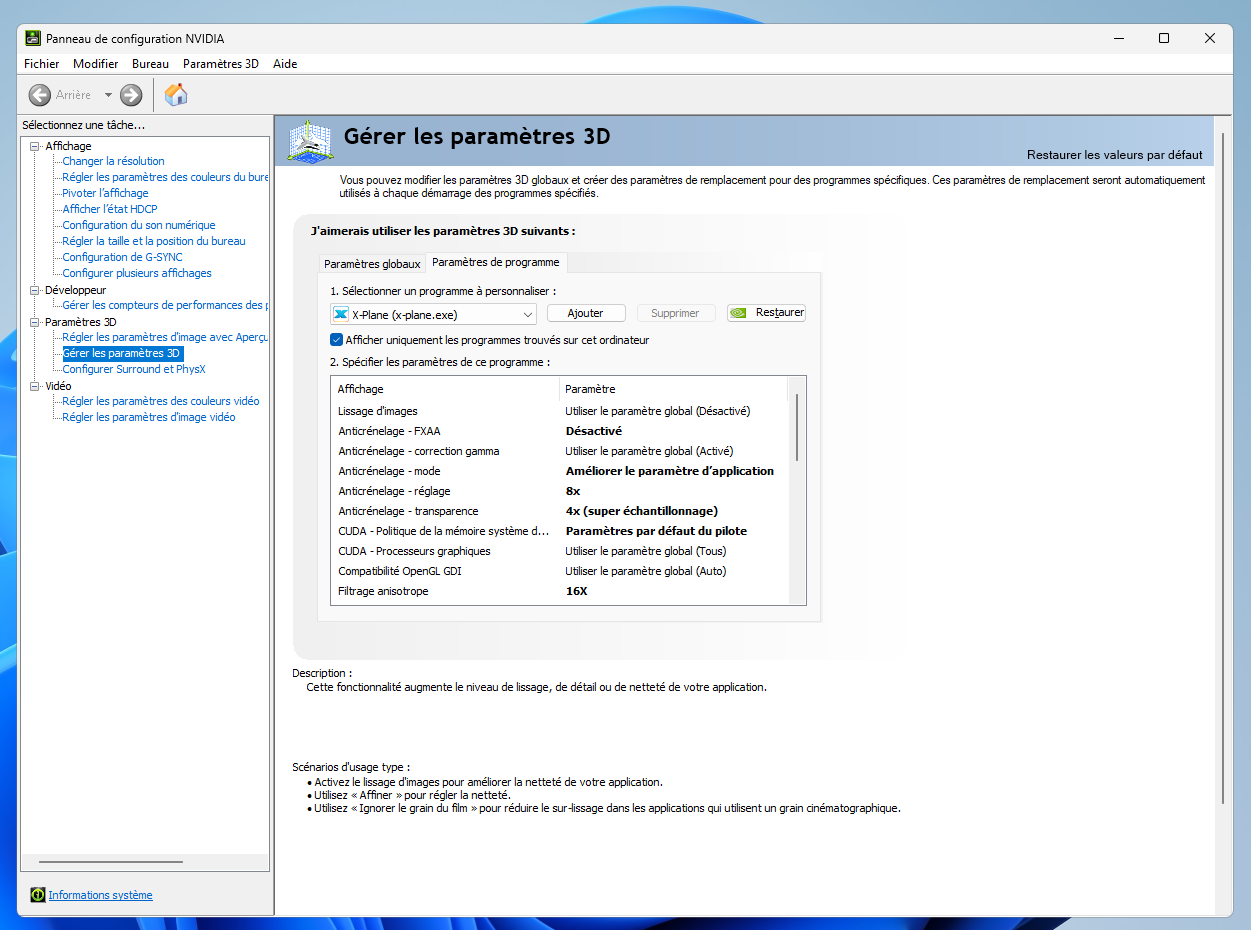Select the Lissage d'images setting row
The image size is (1251, 930).
[x=560, y=411]
